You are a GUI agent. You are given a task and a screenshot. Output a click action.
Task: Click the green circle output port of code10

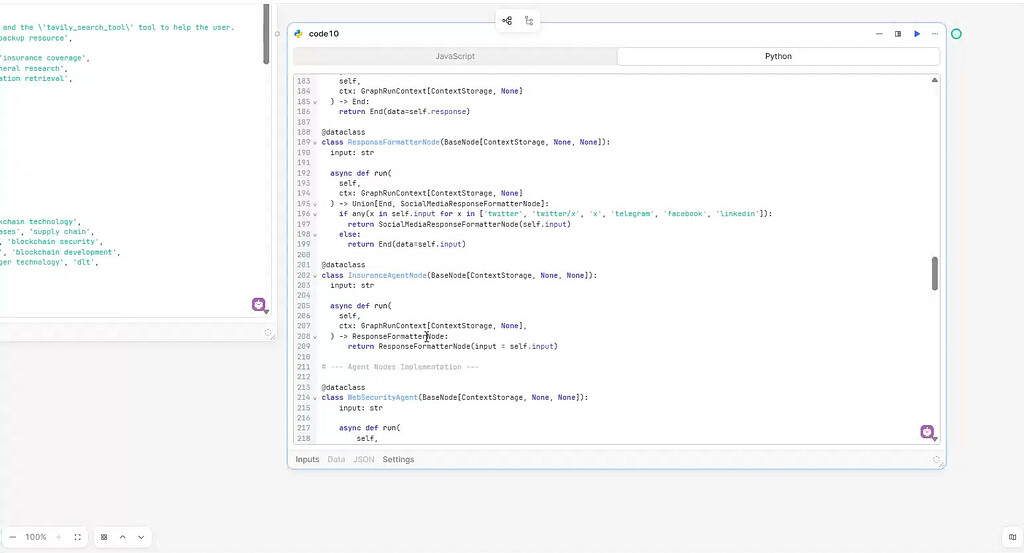(956, 34)
